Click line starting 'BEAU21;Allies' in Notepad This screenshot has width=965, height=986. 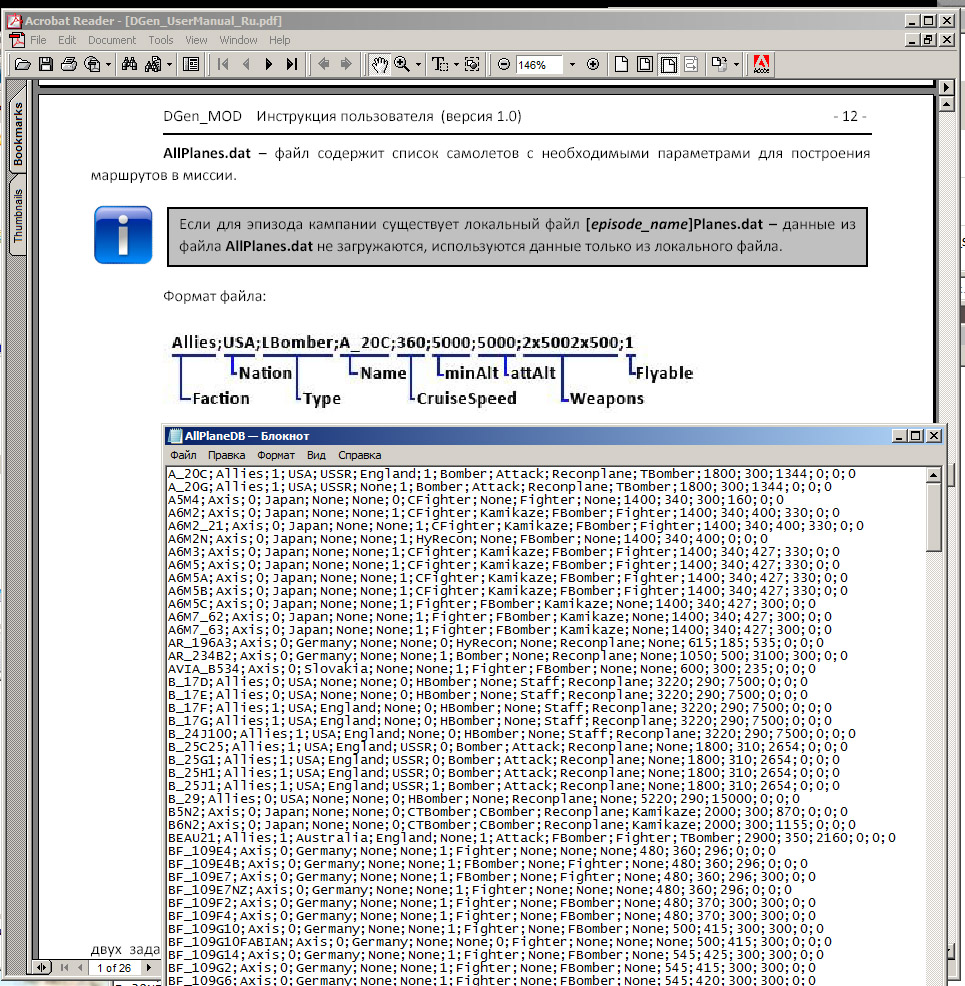531,838
